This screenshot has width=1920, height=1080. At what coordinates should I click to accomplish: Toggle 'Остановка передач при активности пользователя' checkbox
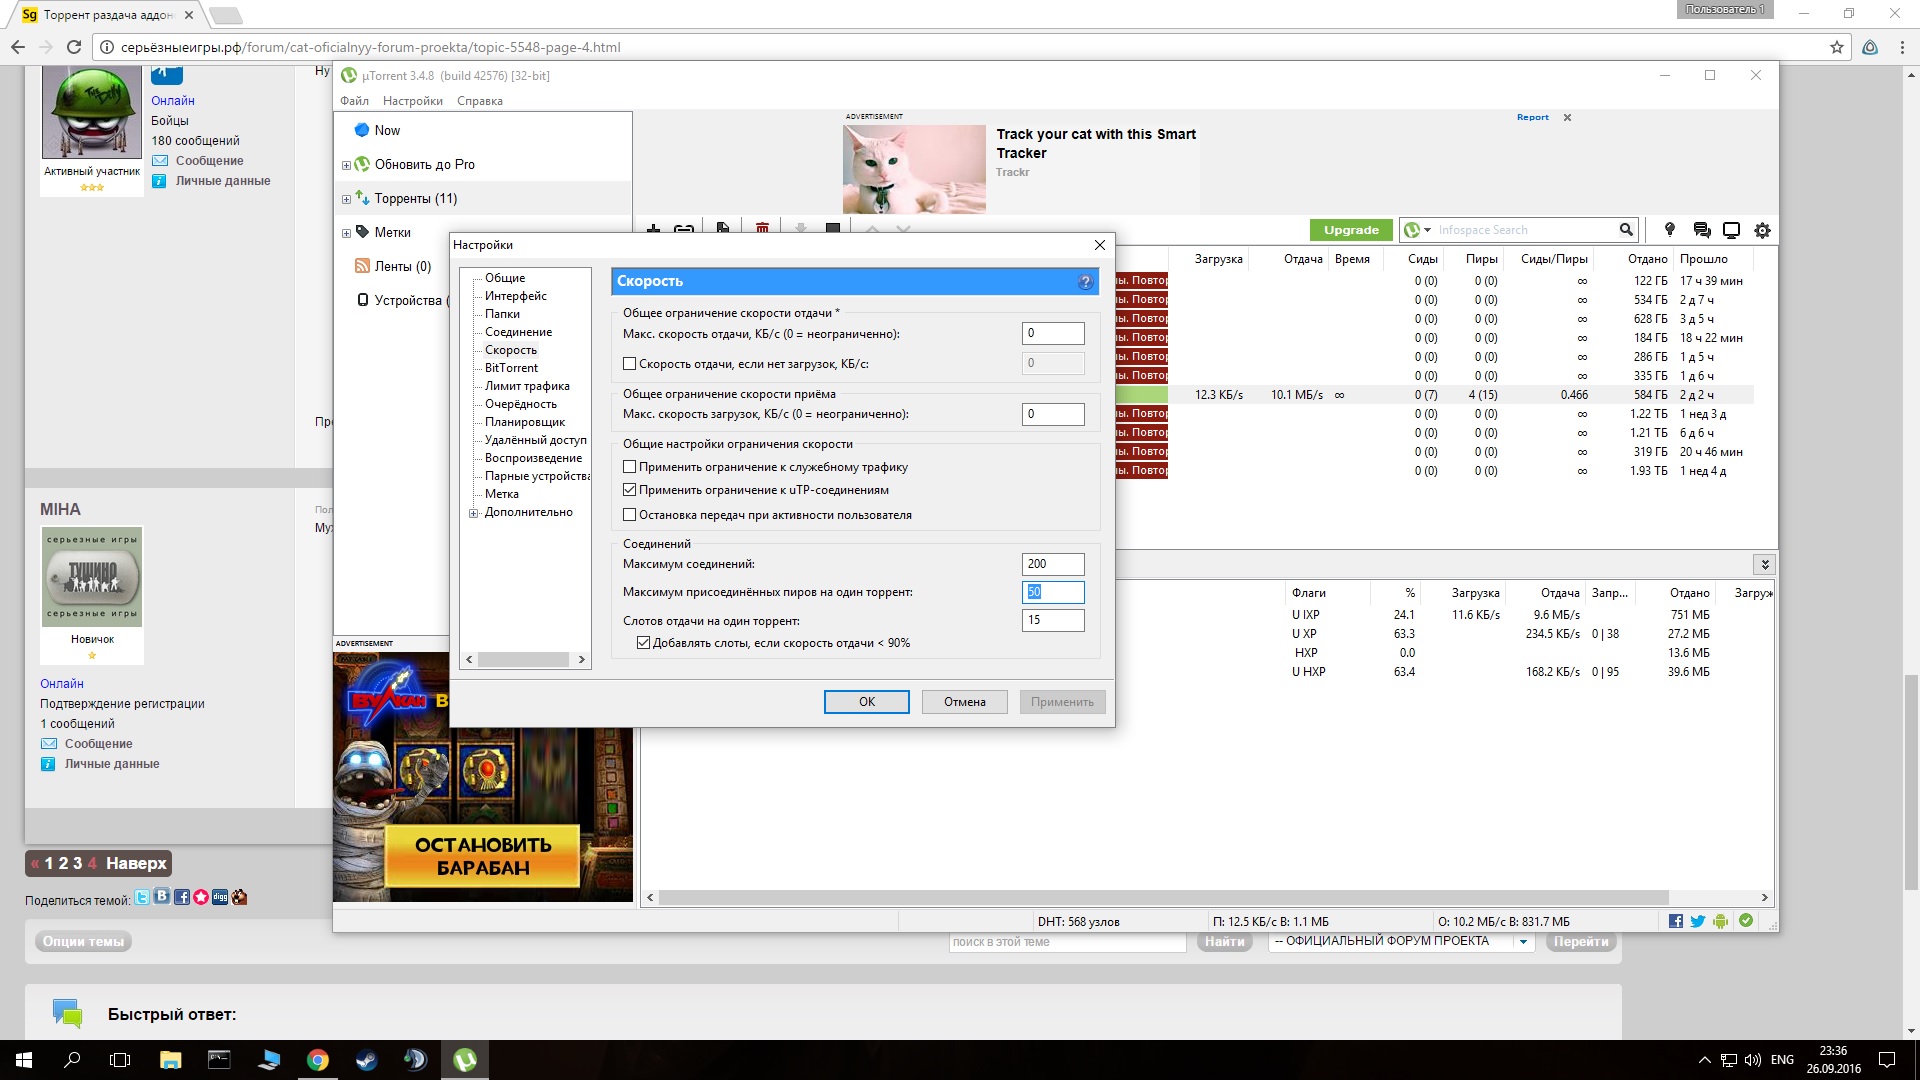click(630, 515)
